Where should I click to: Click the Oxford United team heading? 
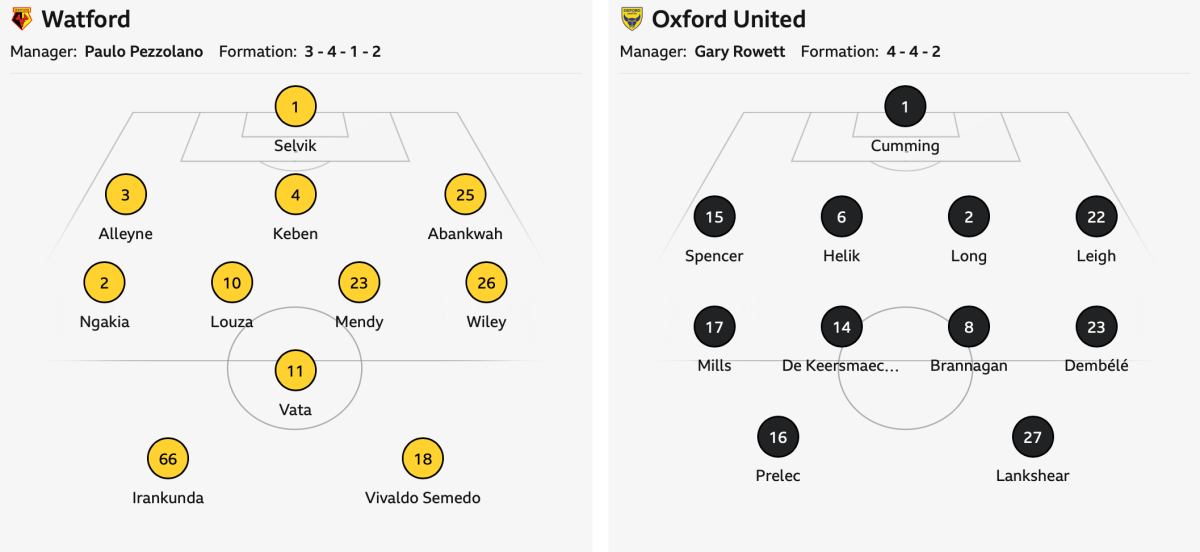728,19
